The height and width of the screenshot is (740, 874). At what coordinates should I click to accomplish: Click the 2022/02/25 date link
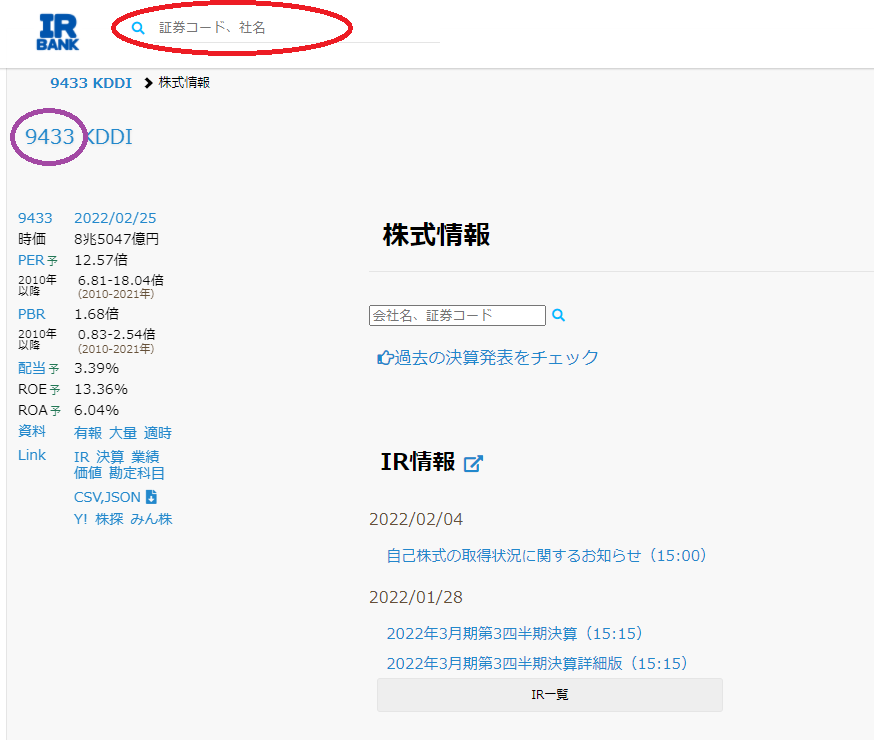[115, 218]
